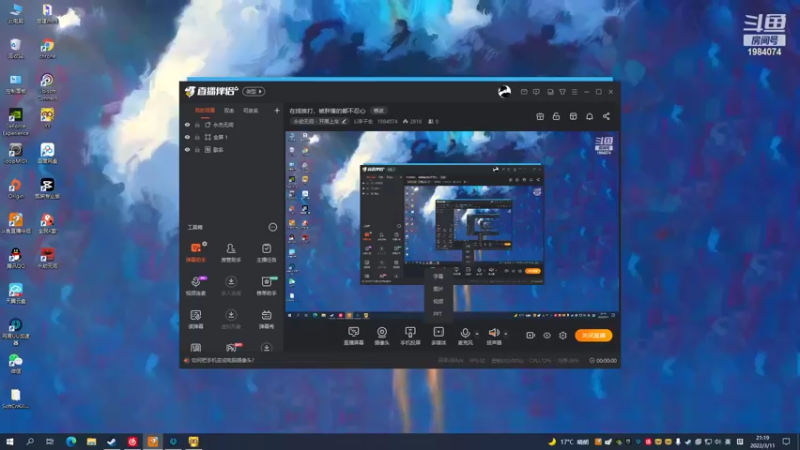Screen dimensions: 800x450
Task: Open the user avatar in the title bar
Action: tap(504, 92)
